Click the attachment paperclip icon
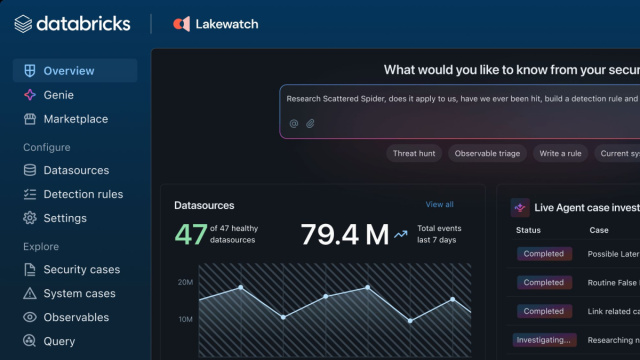 pos(310,123)
